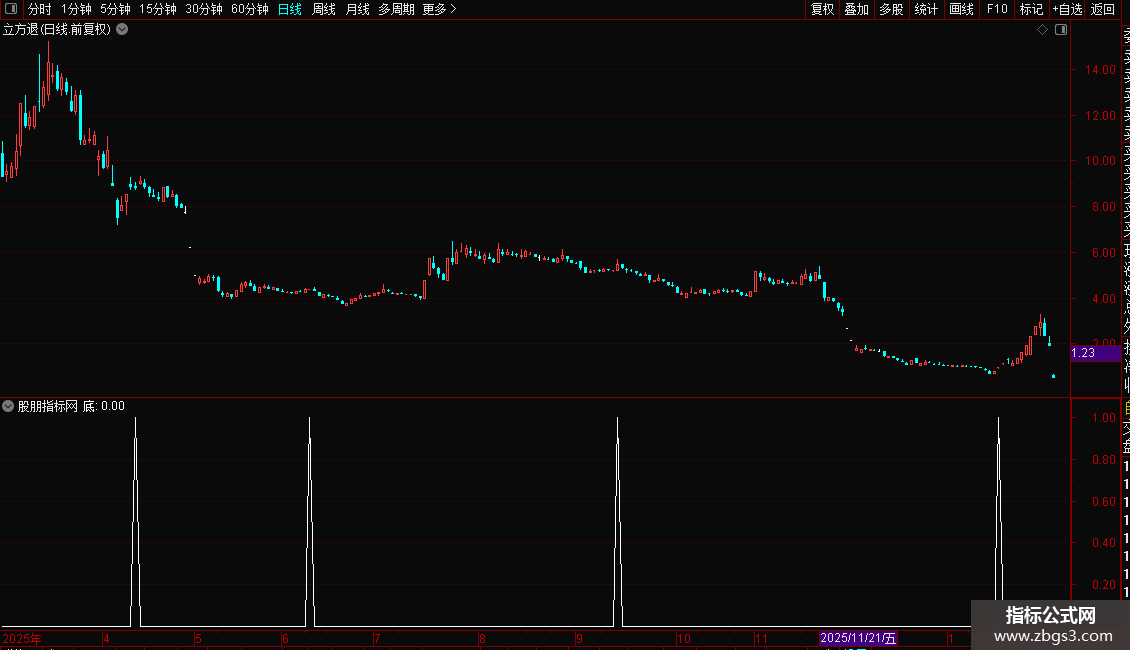Open the 多股 multi-stock view
Screen dimensions: 1130x650
pyautogui.click(x=891, y=9)
